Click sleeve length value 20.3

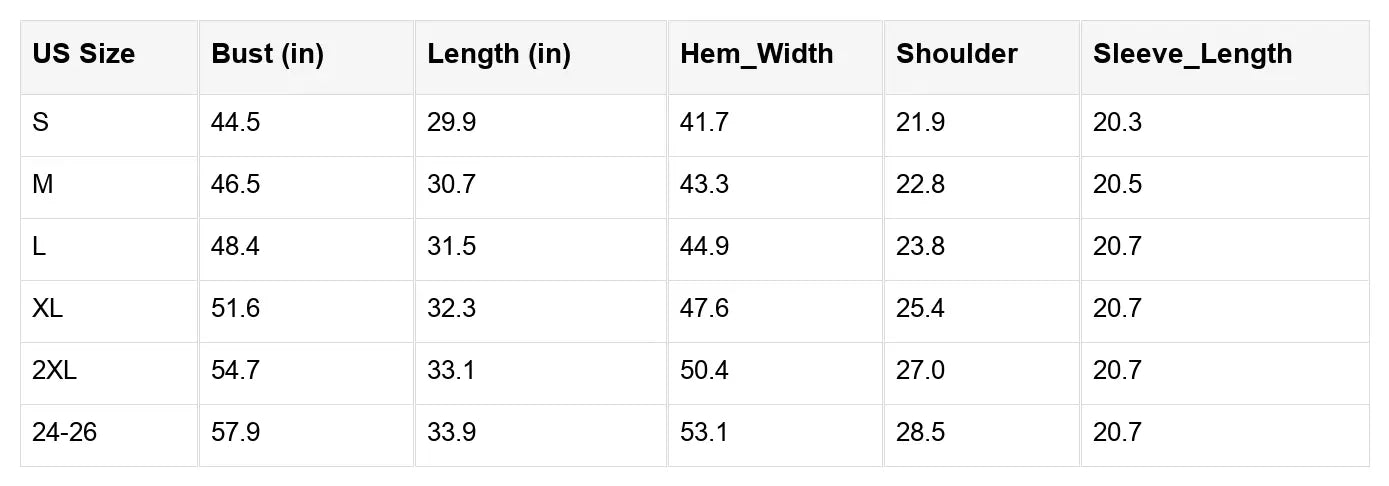click(x=1117, y=123)
